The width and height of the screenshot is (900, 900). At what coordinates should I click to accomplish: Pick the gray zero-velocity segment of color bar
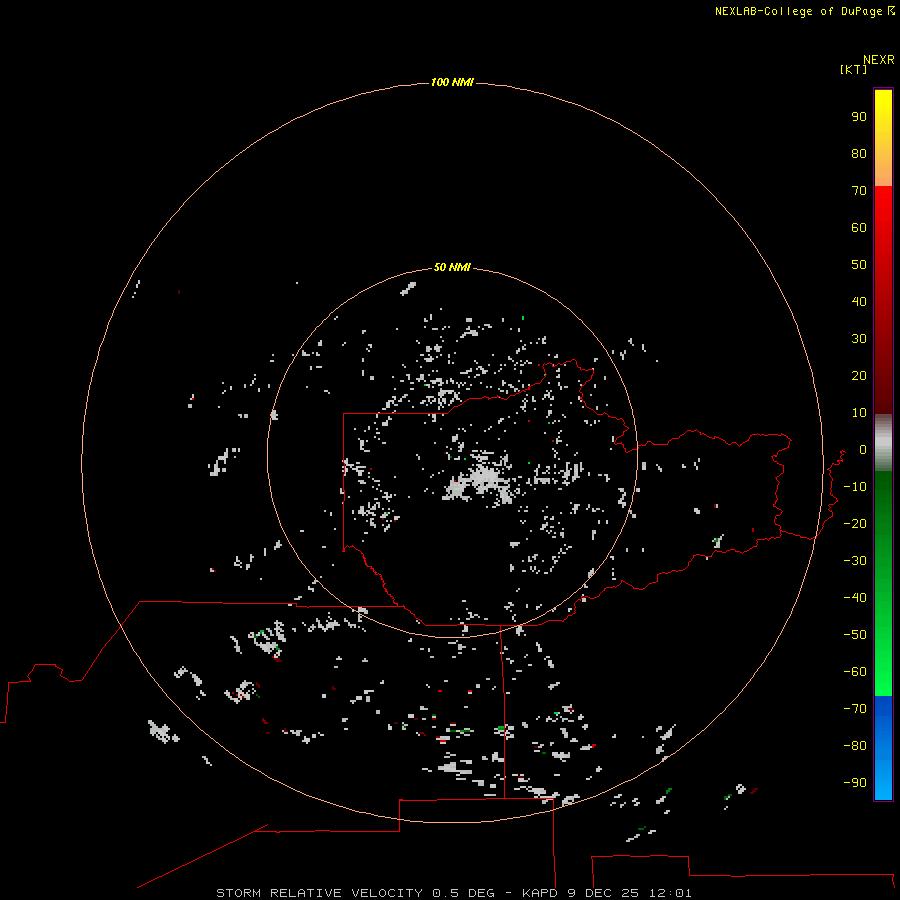click(883, 443)
